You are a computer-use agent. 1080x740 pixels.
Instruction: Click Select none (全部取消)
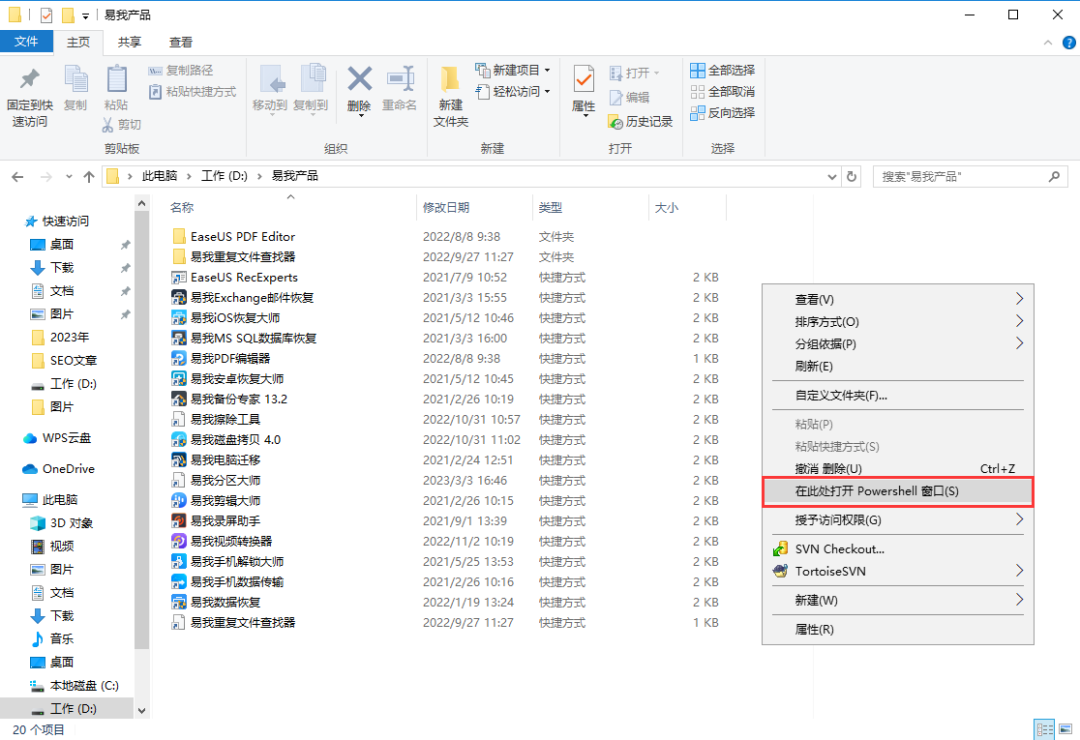723,92
